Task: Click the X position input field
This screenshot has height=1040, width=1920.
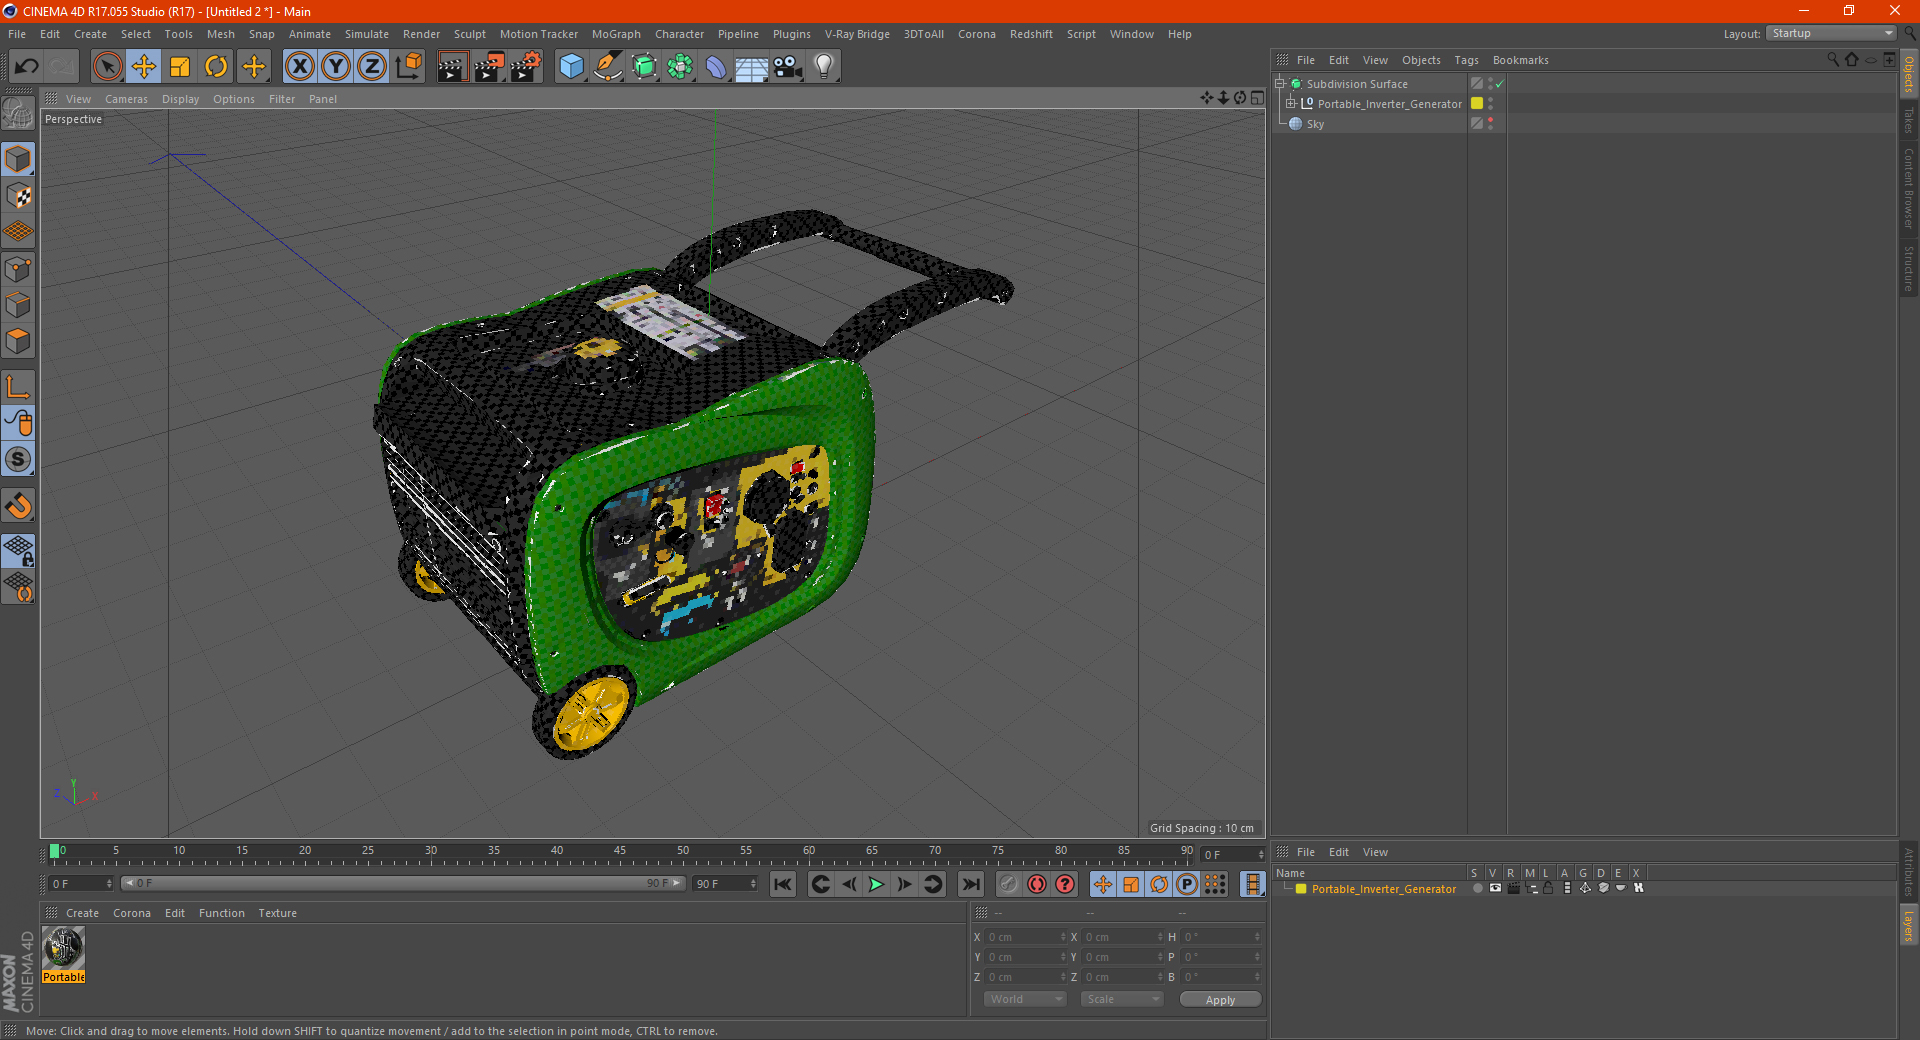Action: (x=1027, y=937)
